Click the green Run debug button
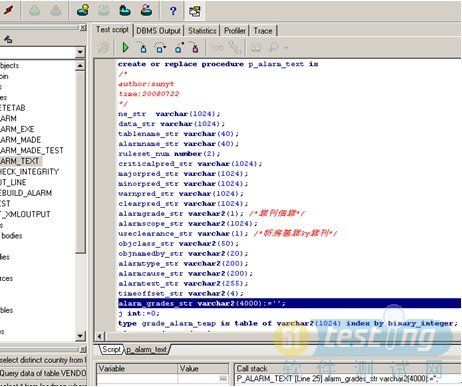The image size is (462, 387). coord(125,48)
